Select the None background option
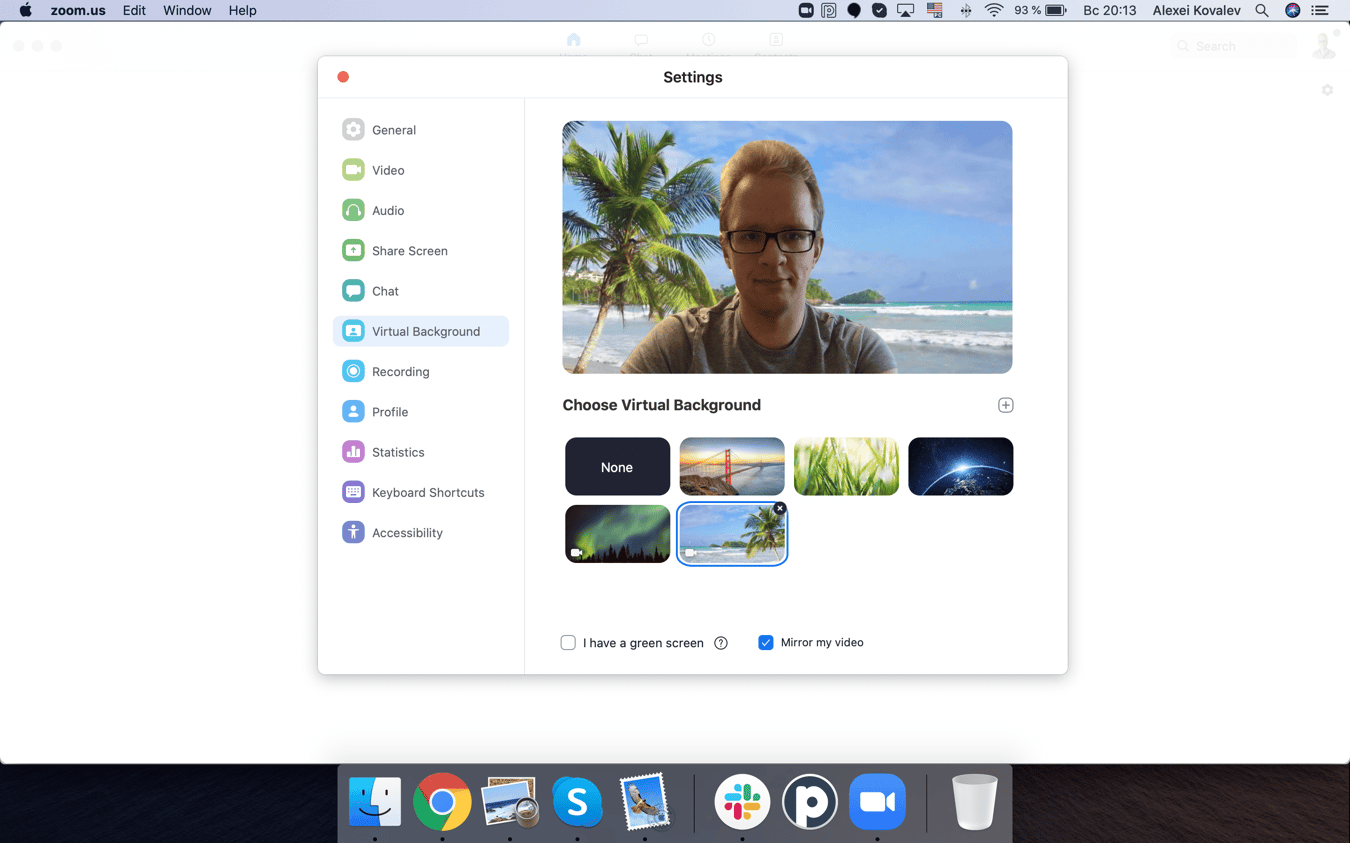 617,466
